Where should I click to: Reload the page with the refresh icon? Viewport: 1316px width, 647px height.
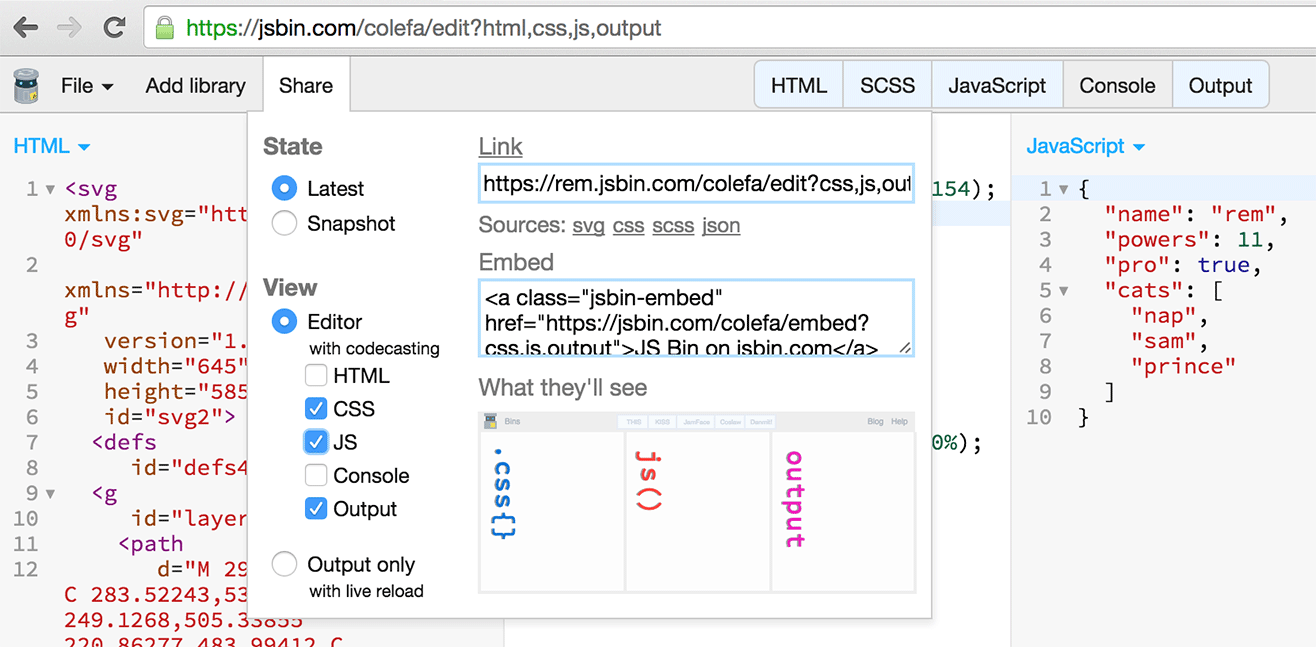(x=114, y=27)
